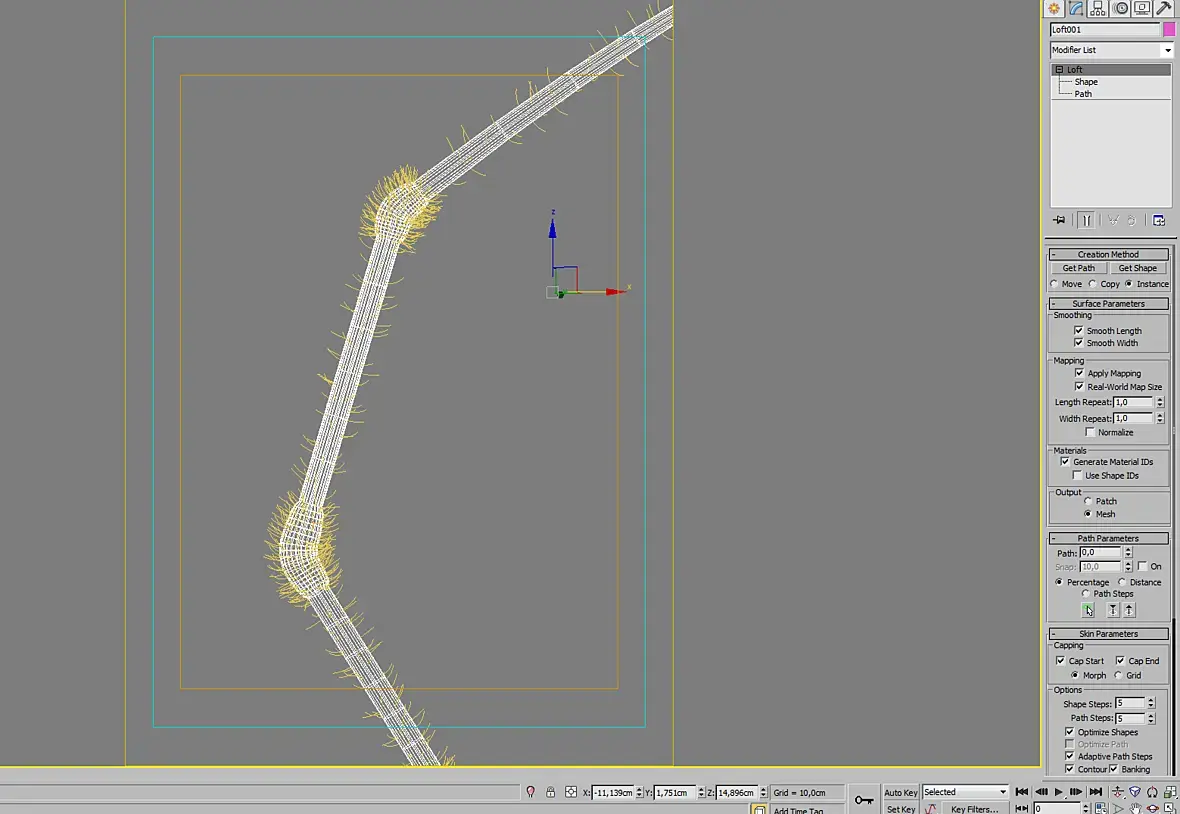Open the Display command panel tab
This screenshot has width=1180, height=814.
[x=1142, y=8]
